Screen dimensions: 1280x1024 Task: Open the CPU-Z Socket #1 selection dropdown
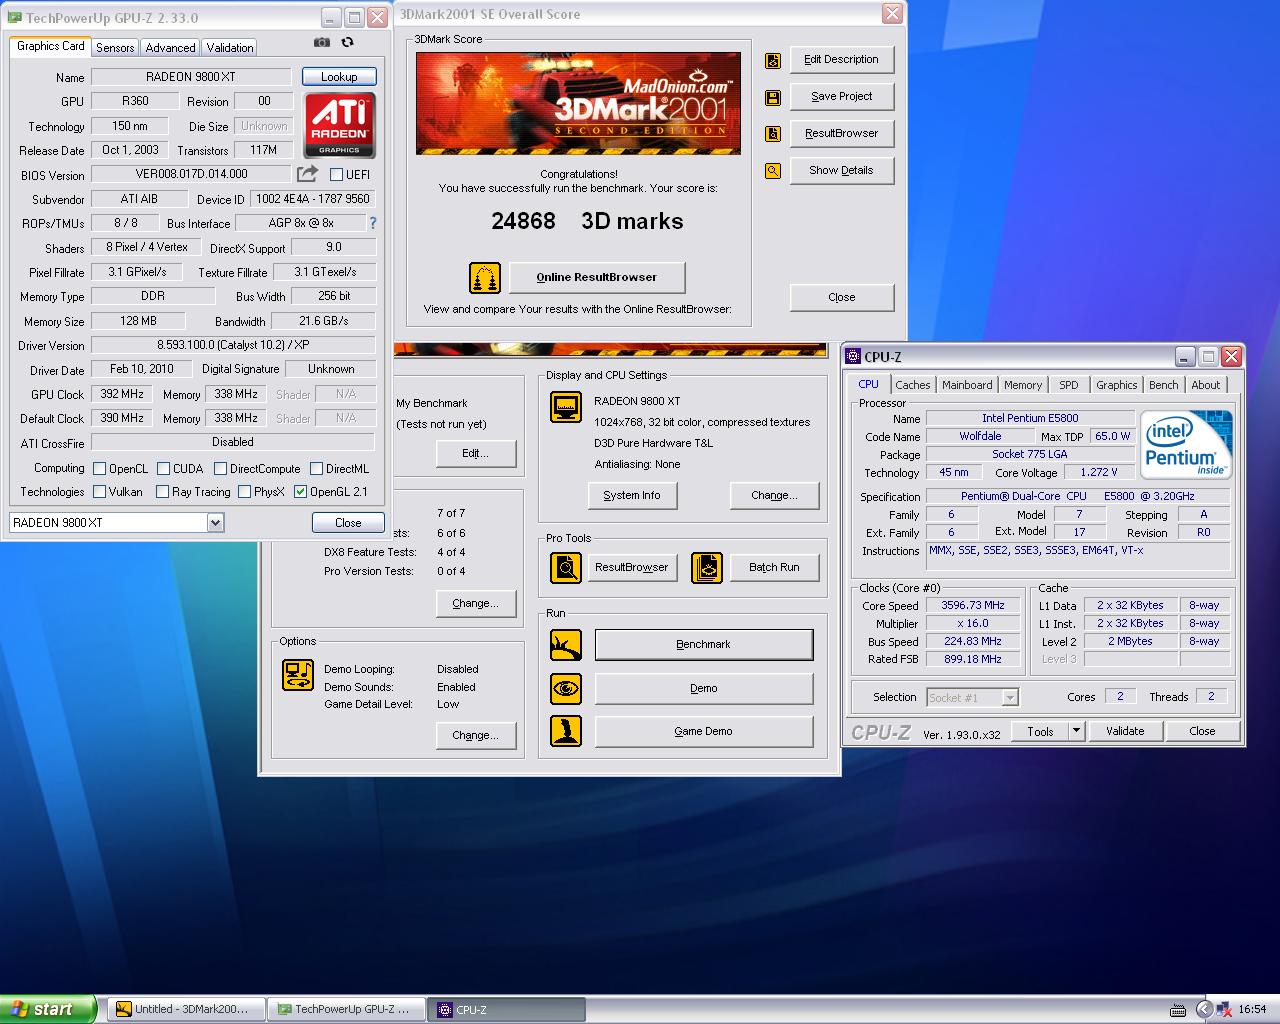pyautogui.click(x=1010, y=697)
